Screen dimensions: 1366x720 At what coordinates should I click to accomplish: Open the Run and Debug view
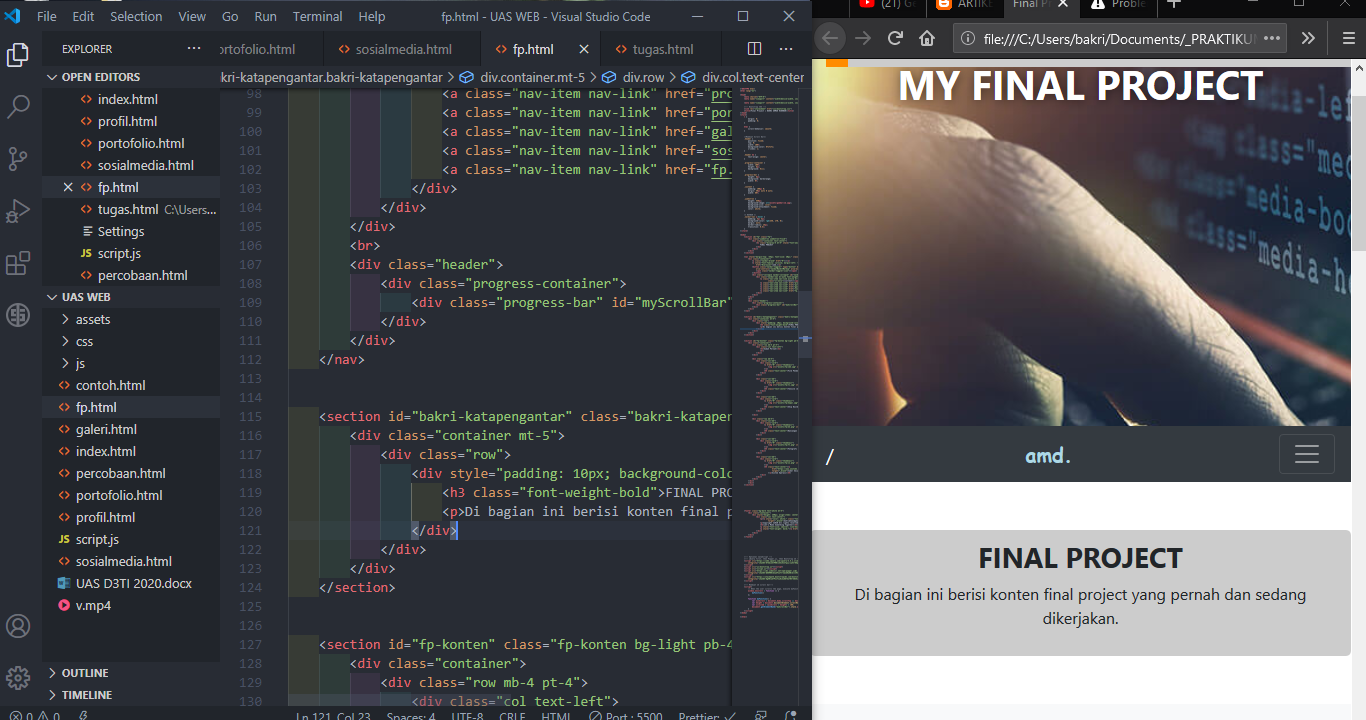coord(18,211)
